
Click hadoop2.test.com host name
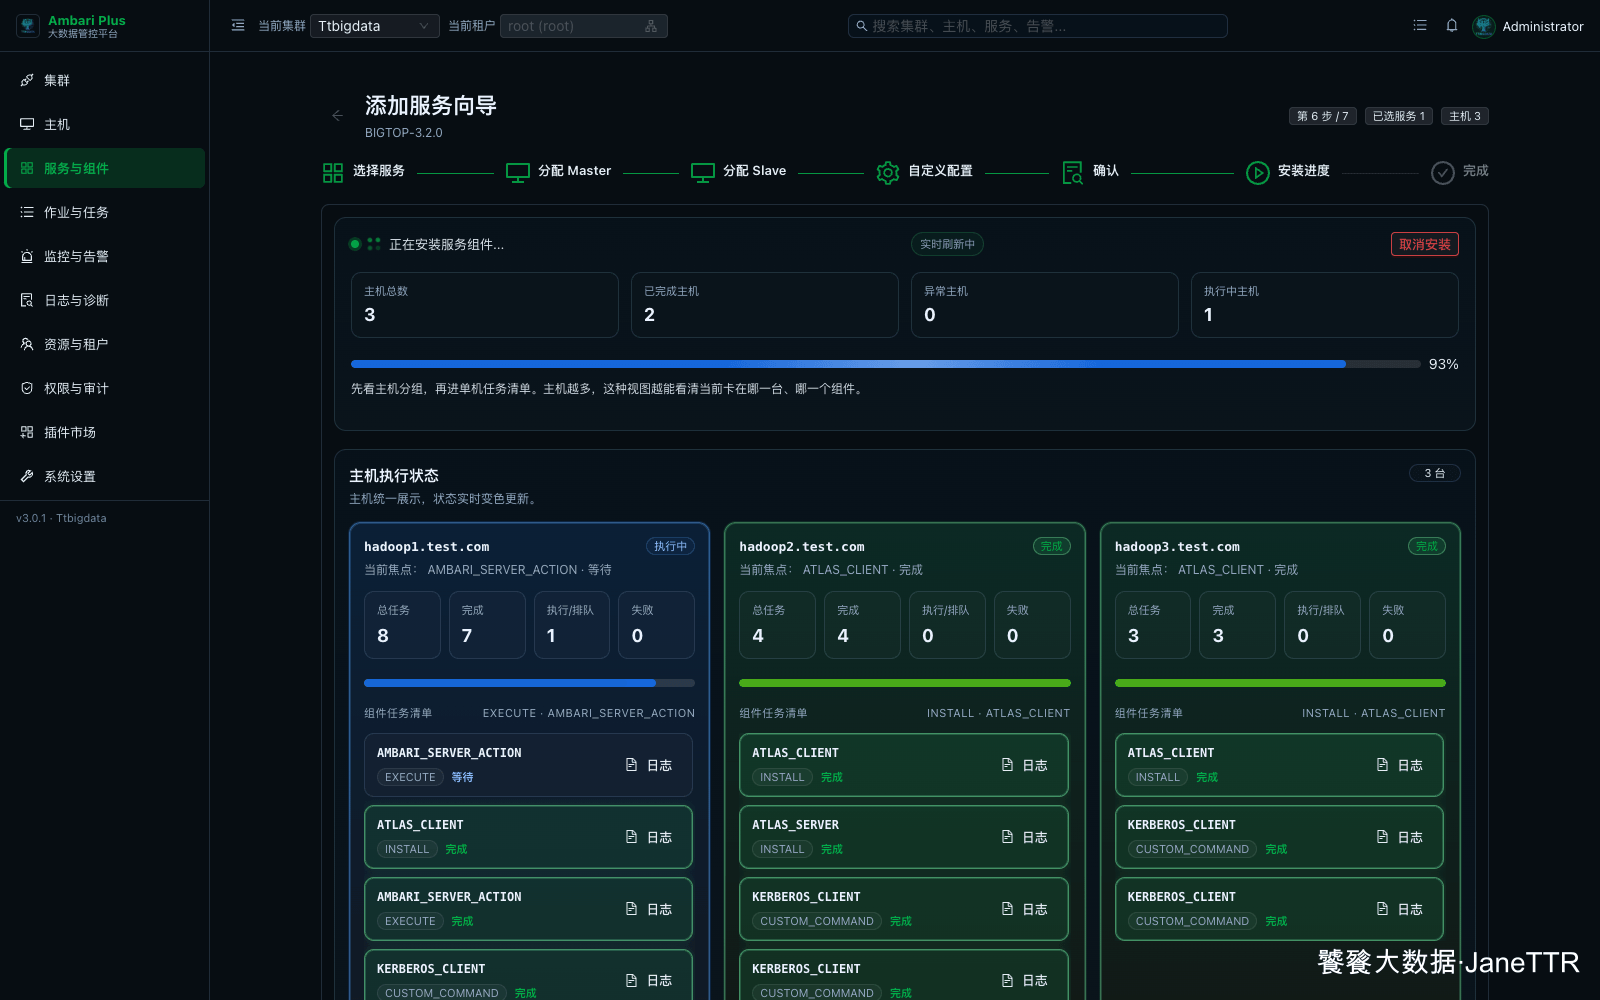(802, 547)
